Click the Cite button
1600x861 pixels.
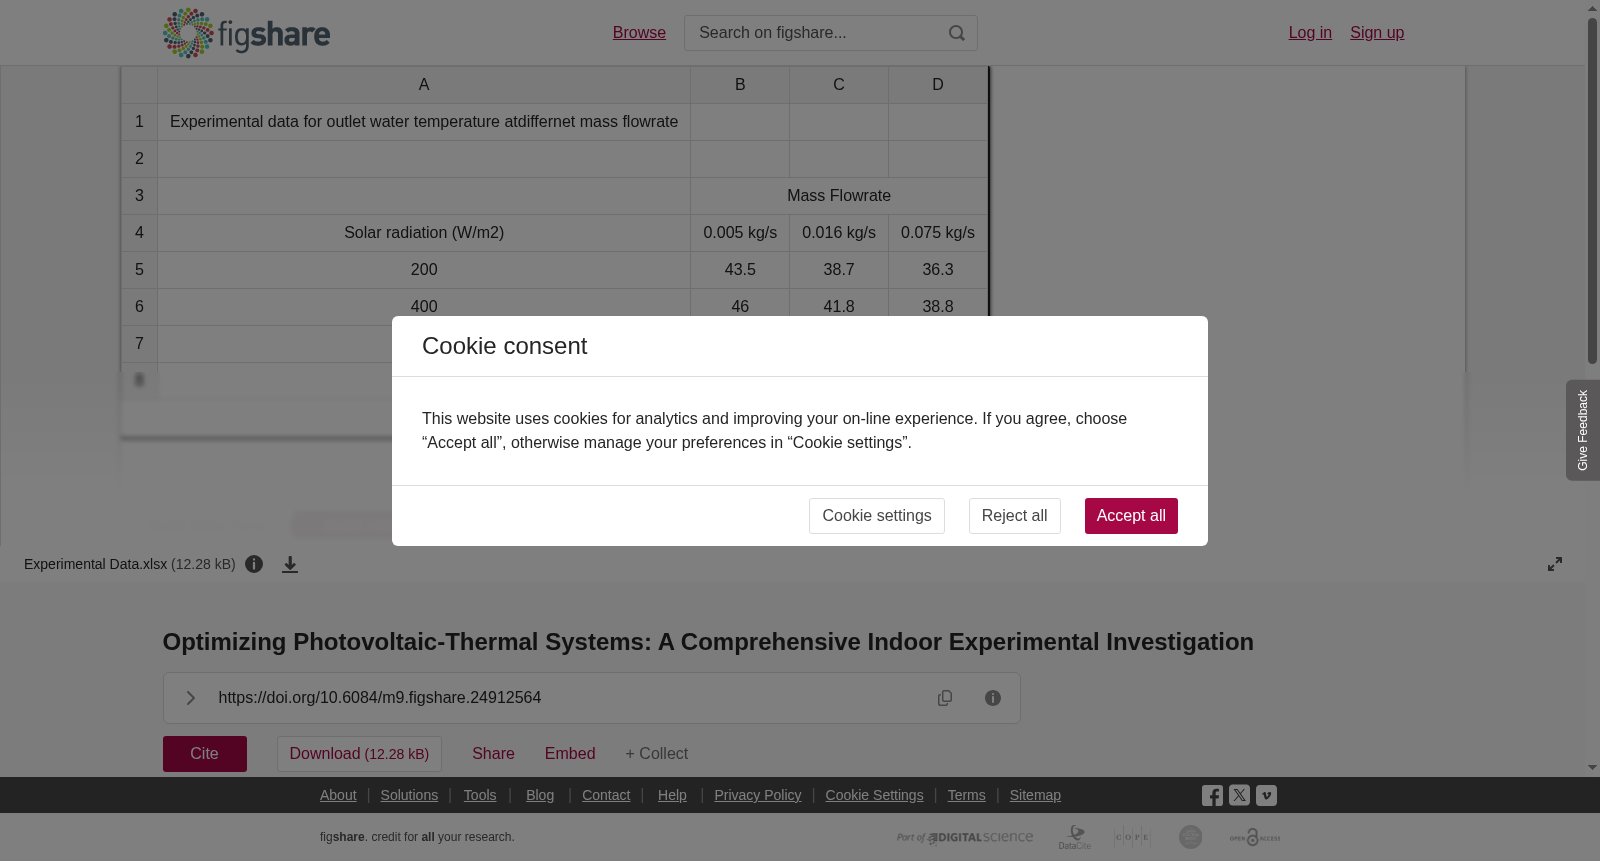click(x=205, y=754)
